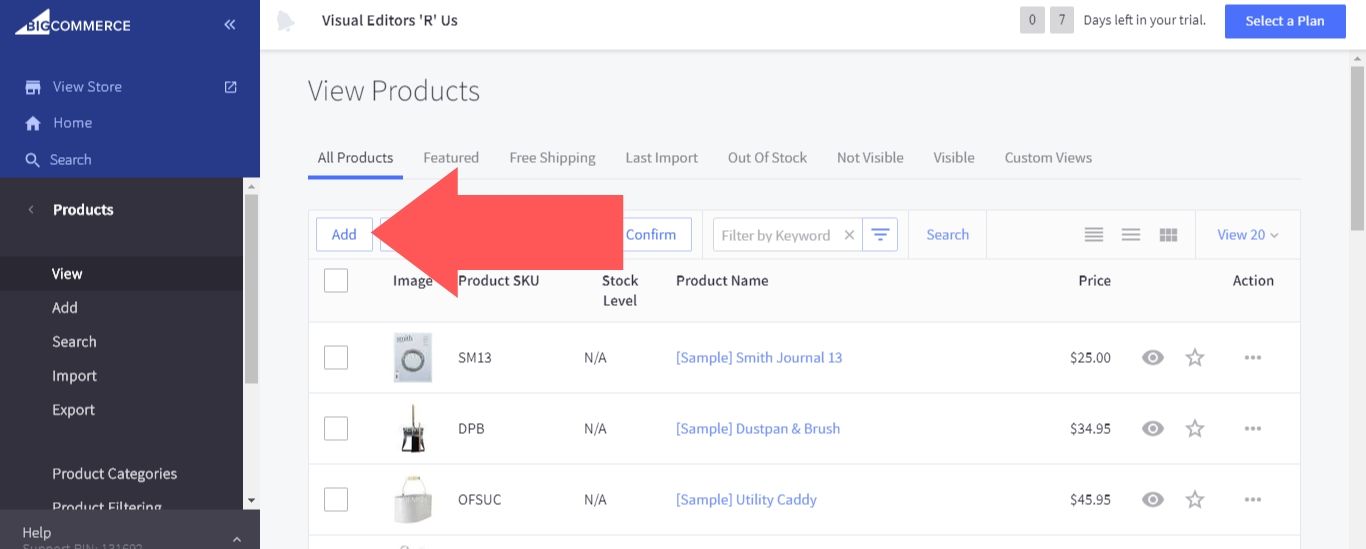This screenshot has width=1366, height=549.
Task: Click the notification bell icon
Action: 285,21
